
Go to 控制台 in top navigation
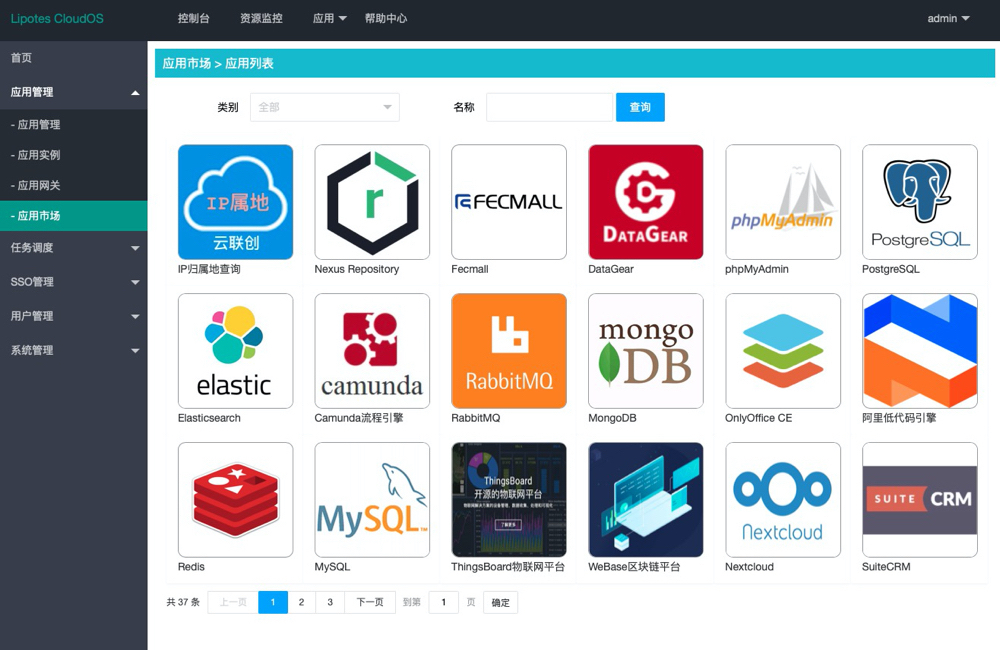pos(193,18)
